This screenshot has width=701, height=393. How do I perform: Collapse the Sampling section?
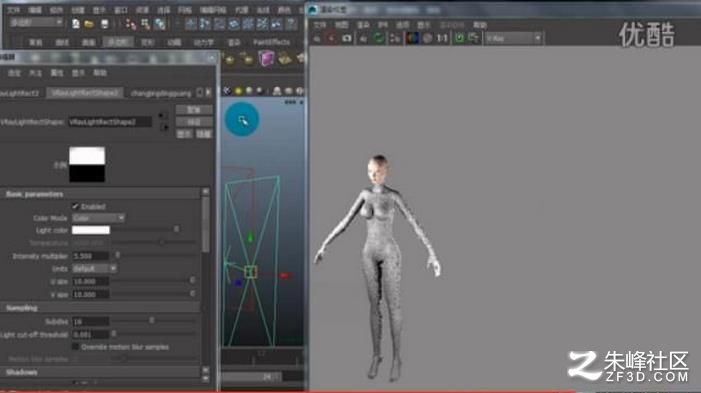click(100, 308)
